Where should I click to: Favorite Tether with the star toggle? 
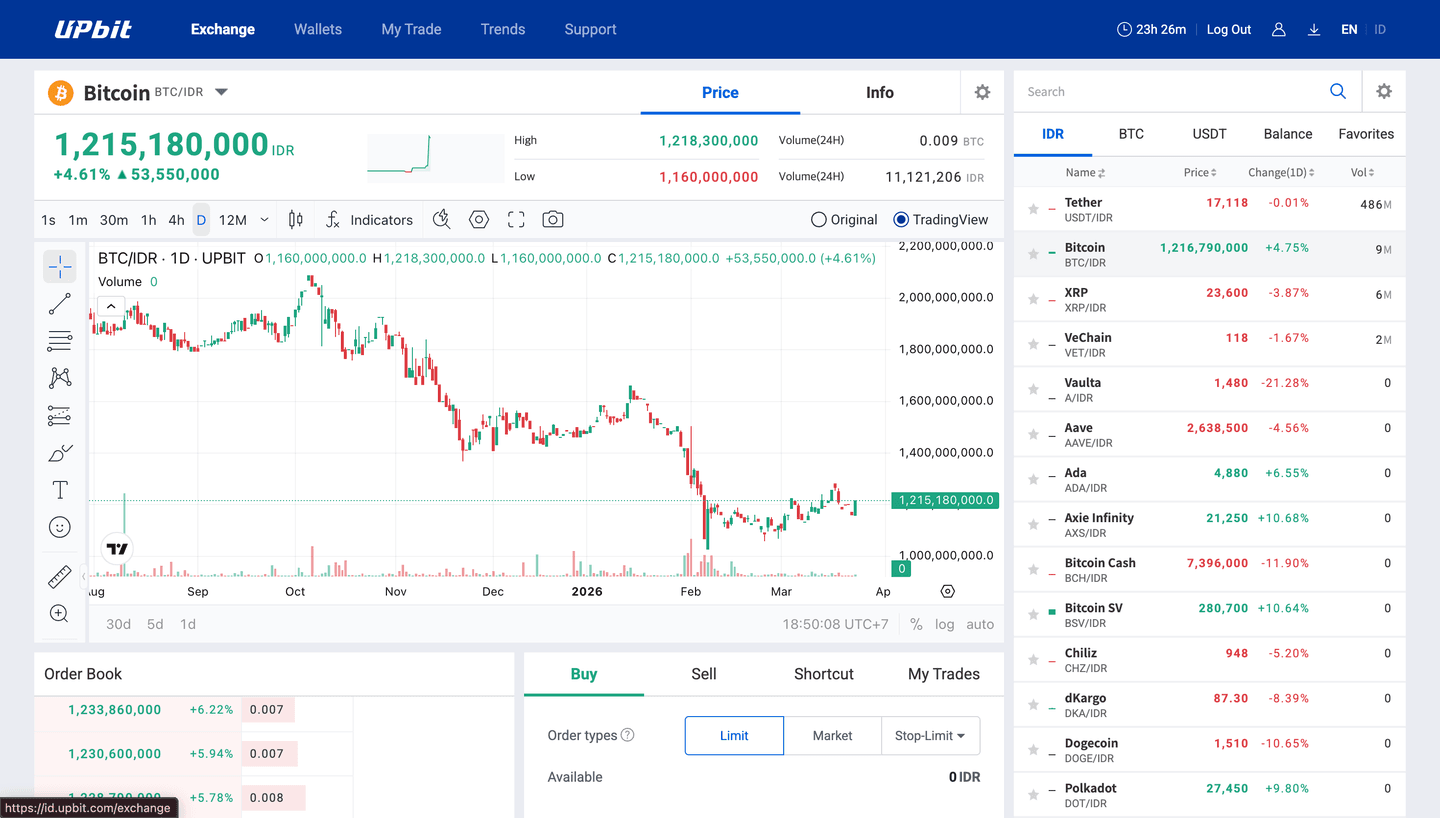[1033, 210]
